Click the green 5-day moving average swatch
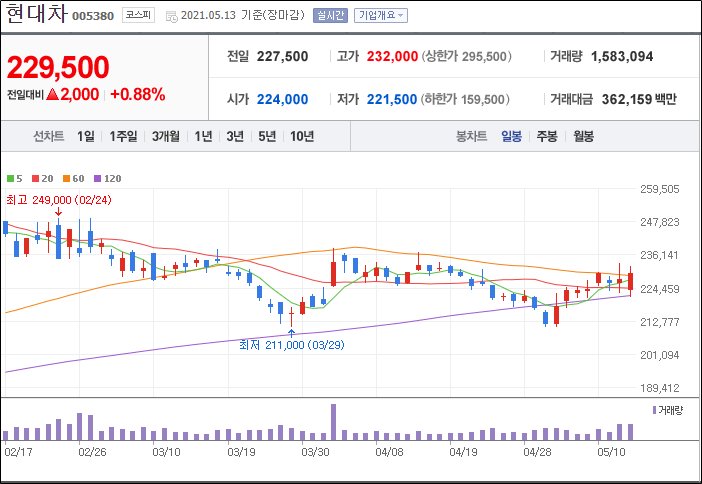Screen dimensions: 702x484 point(10,179)
